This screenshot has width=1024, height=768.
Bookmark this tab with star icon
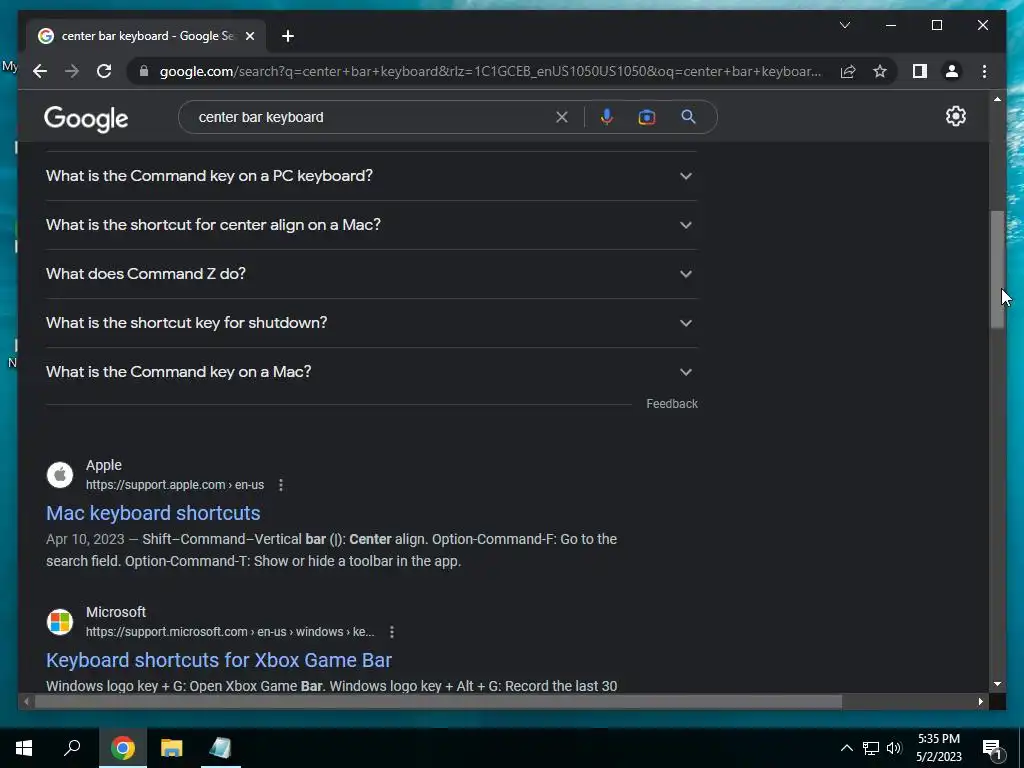[880, 71]
